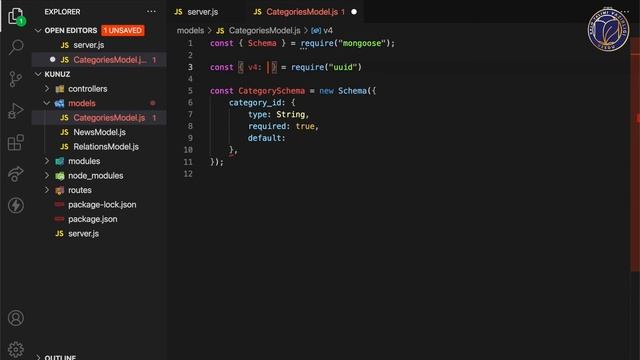Click the CategorySchema identifier in code

click(271, 91)
